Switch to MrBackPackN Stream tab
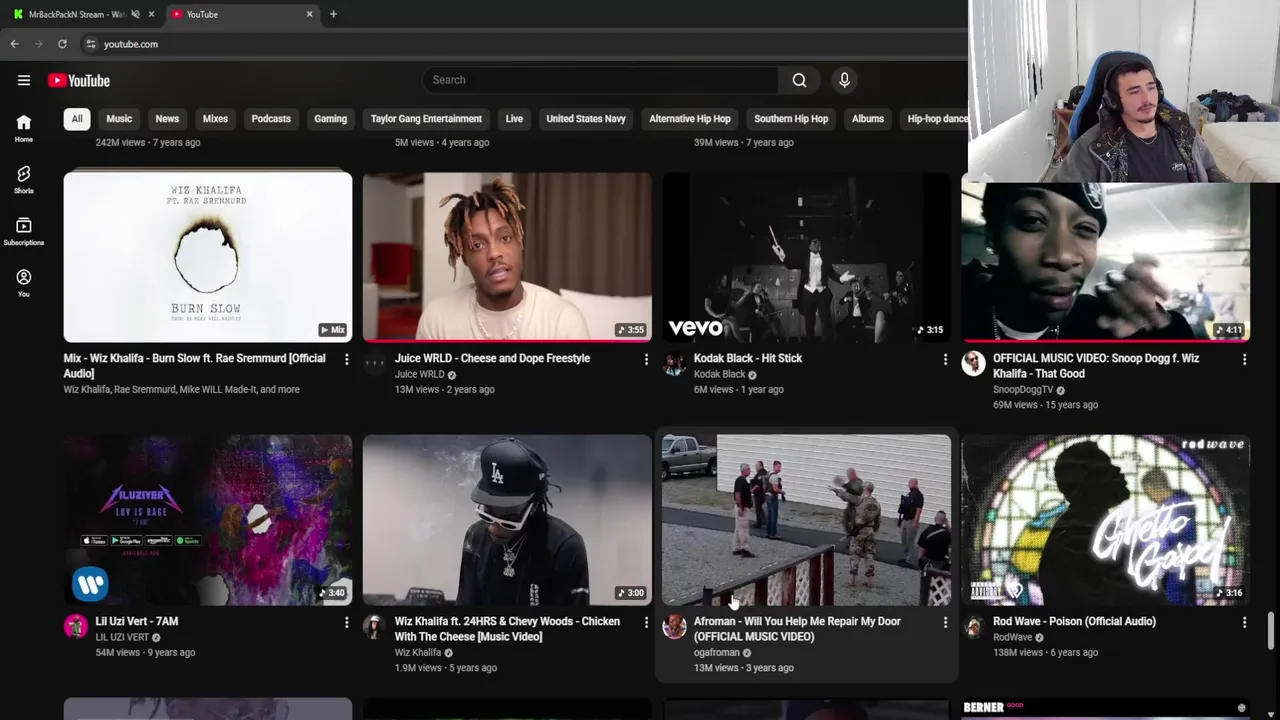Screen dimensions: 1280x720 [x=78, y=14]
